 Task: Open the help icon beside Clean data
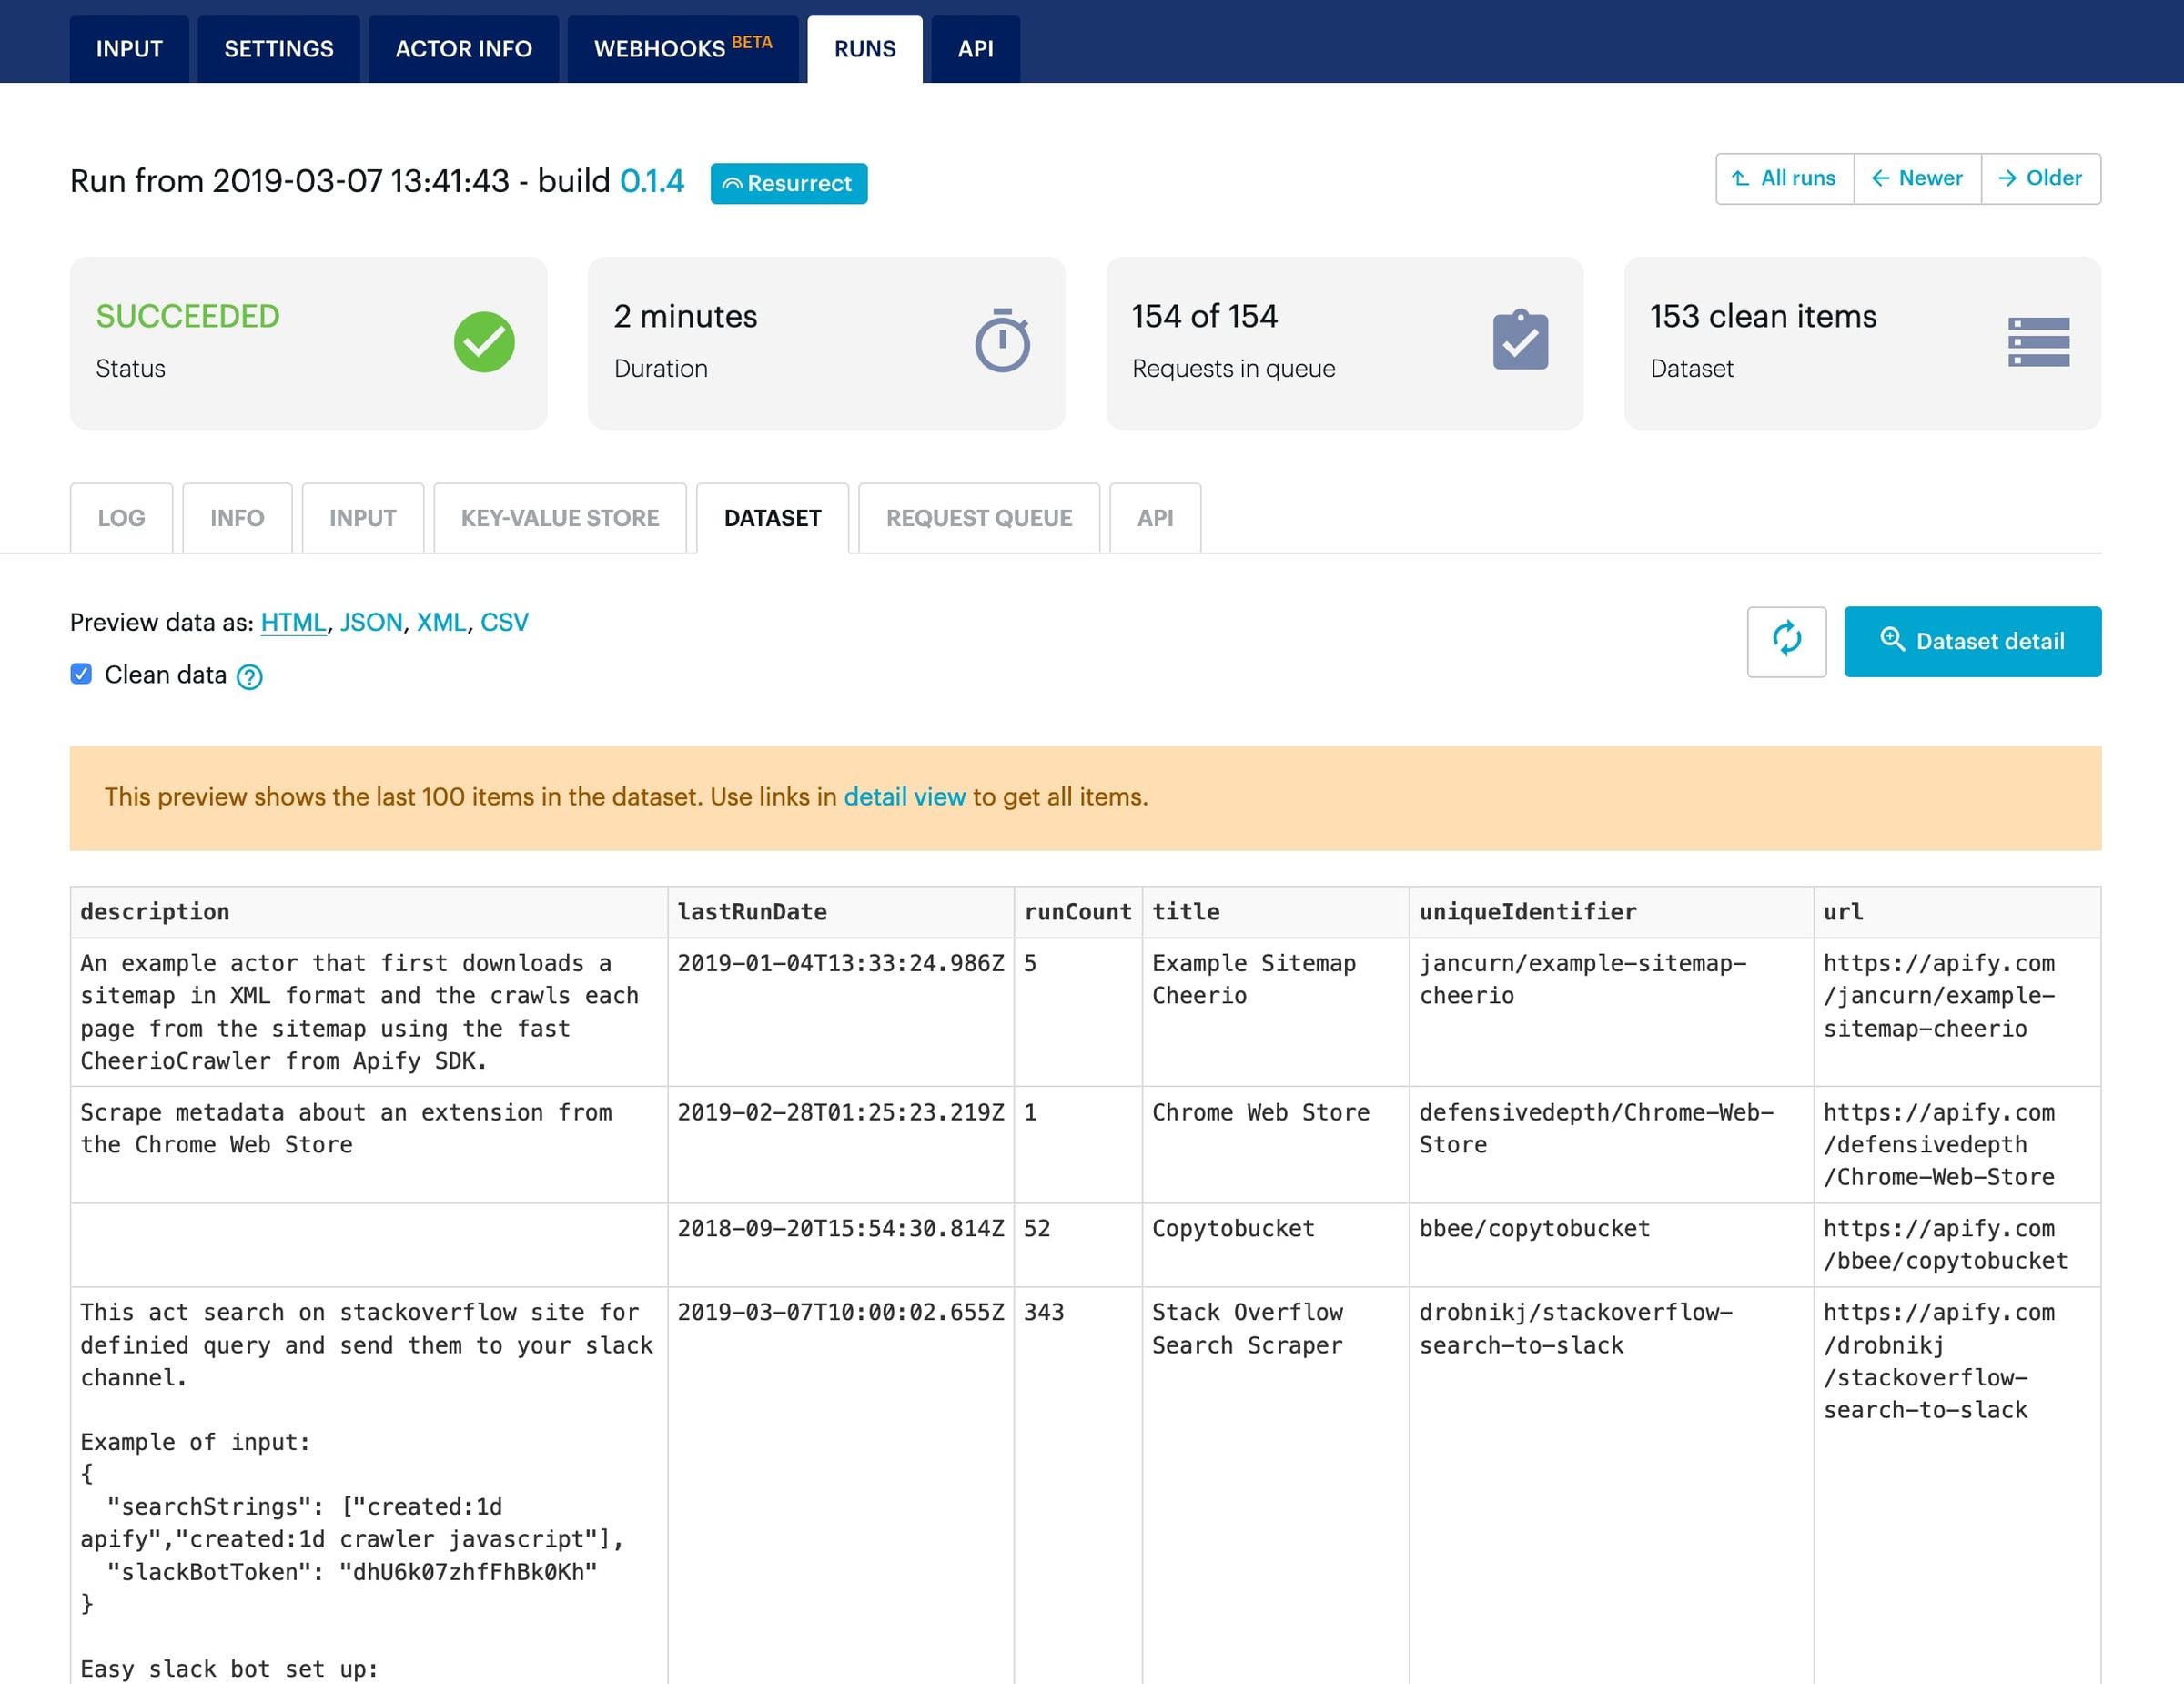[249, 677]
